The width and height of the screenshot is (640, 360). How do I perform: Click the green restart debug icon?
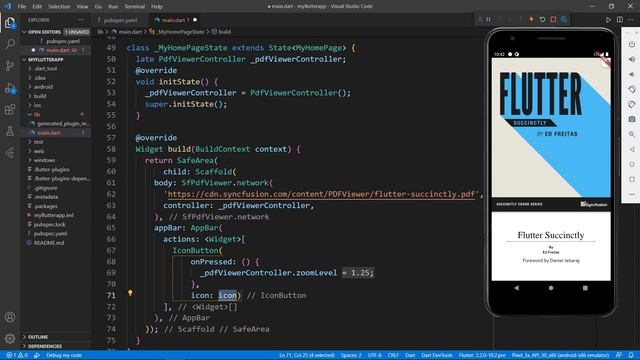(542, 20)
